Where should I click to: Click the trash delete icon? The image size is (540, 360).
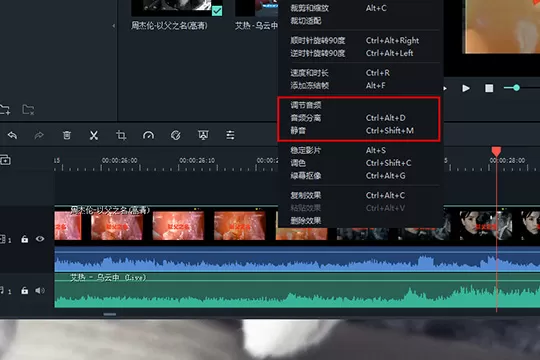(66, 135)
